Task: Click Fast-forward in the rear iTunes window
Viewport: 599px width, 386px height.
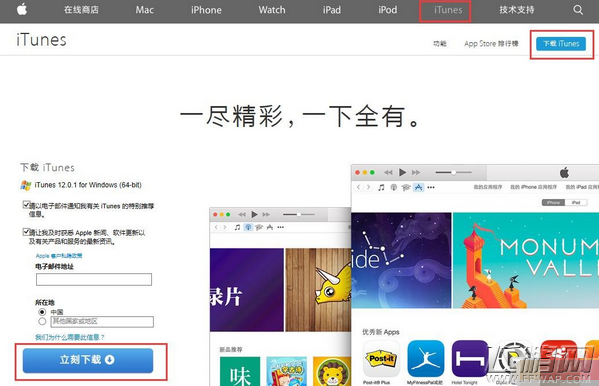Action: [x=266, y=214]
